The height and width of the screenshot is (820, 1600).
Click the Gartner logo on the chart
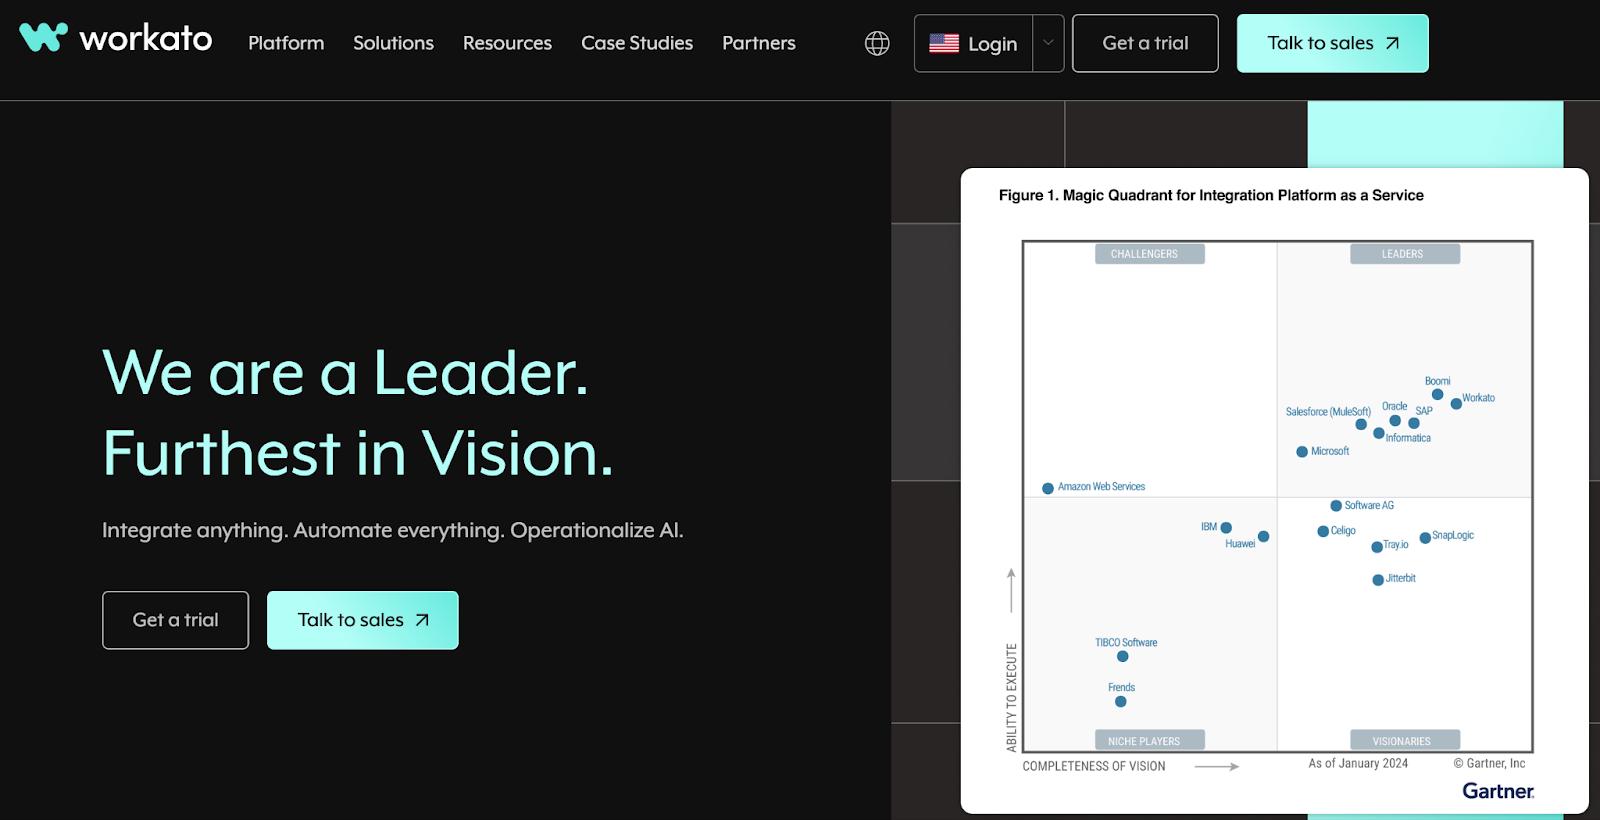1498,791
